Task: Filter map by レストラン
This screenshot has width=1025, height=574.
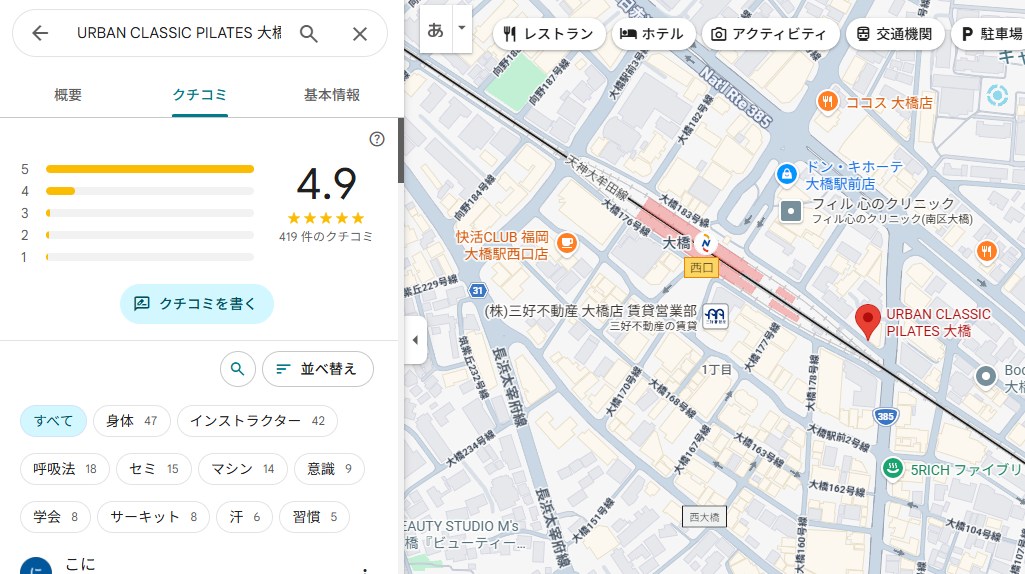Action: coord(549,33)
